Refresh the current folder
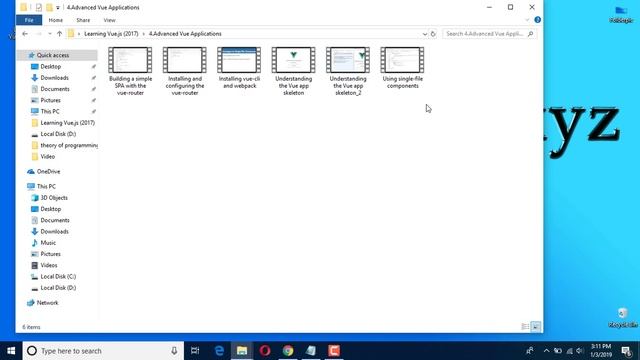 433,34
